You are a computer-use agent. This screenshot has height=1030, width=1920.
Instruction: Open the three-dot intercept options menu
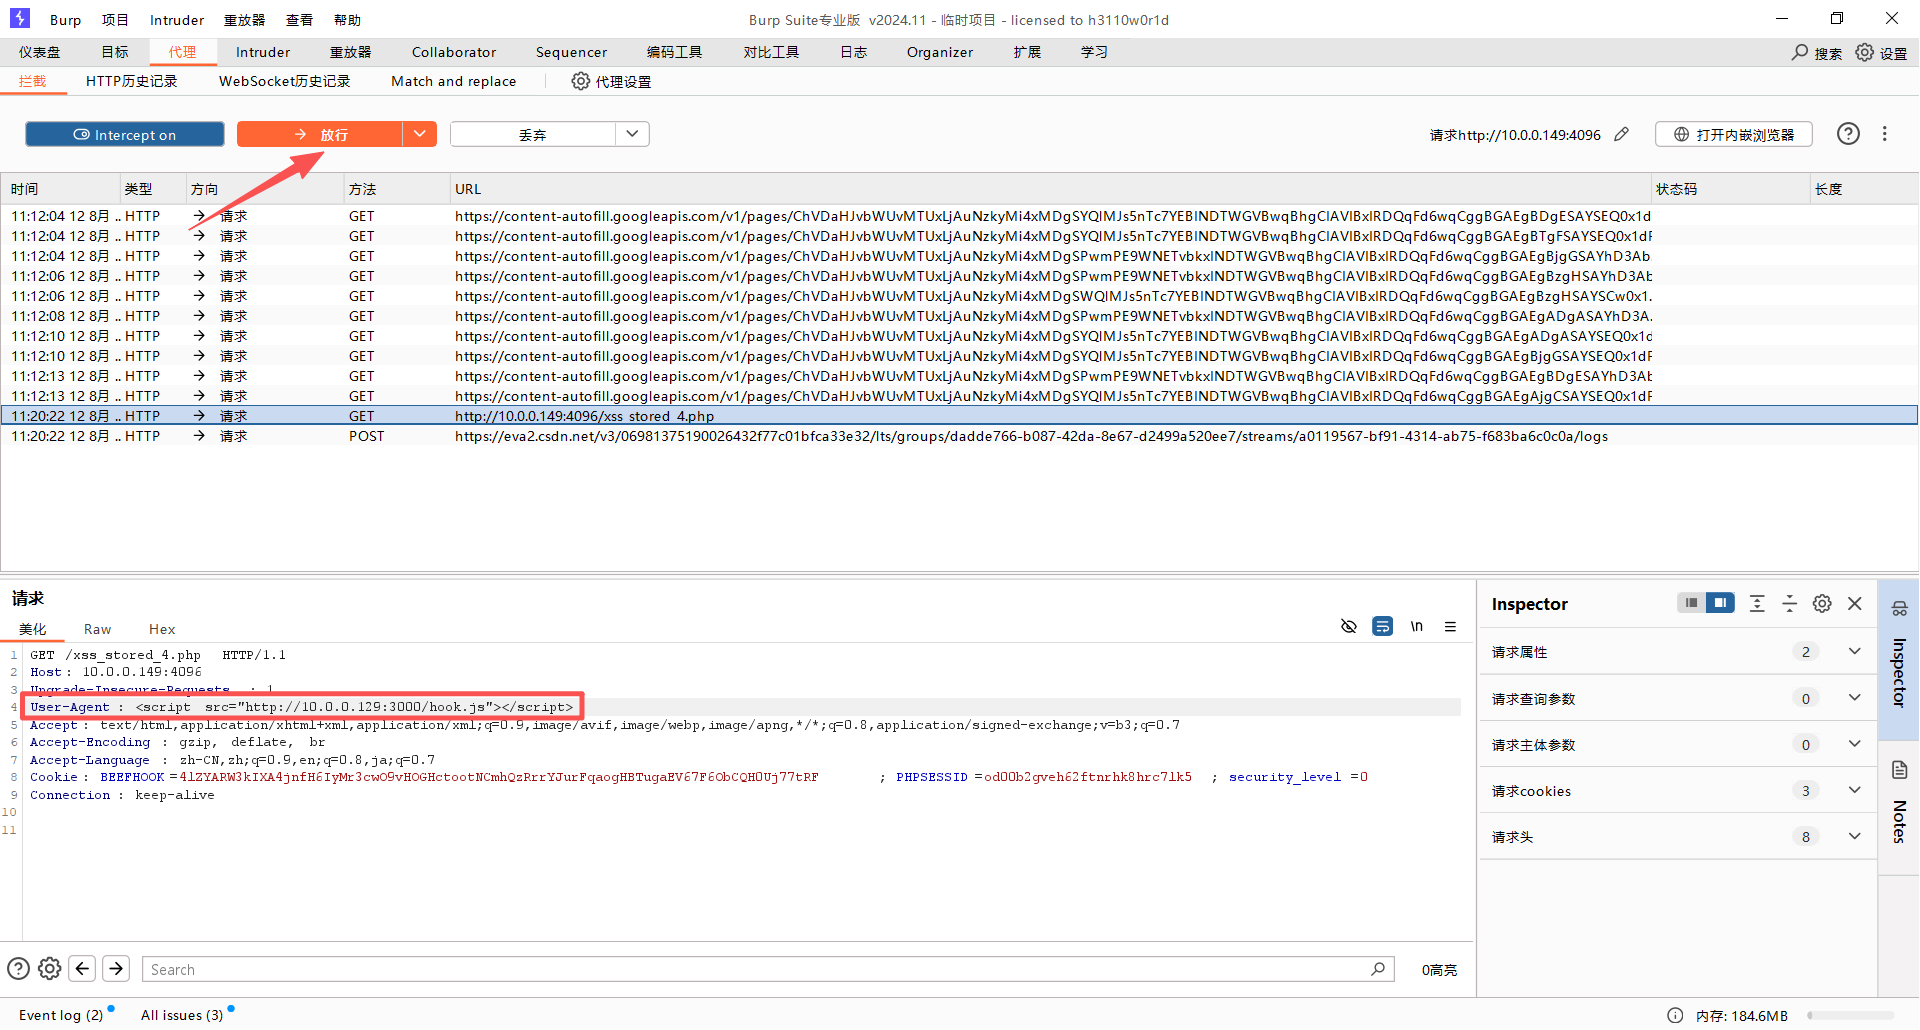pyautogui.click(x=1885, y=134)
